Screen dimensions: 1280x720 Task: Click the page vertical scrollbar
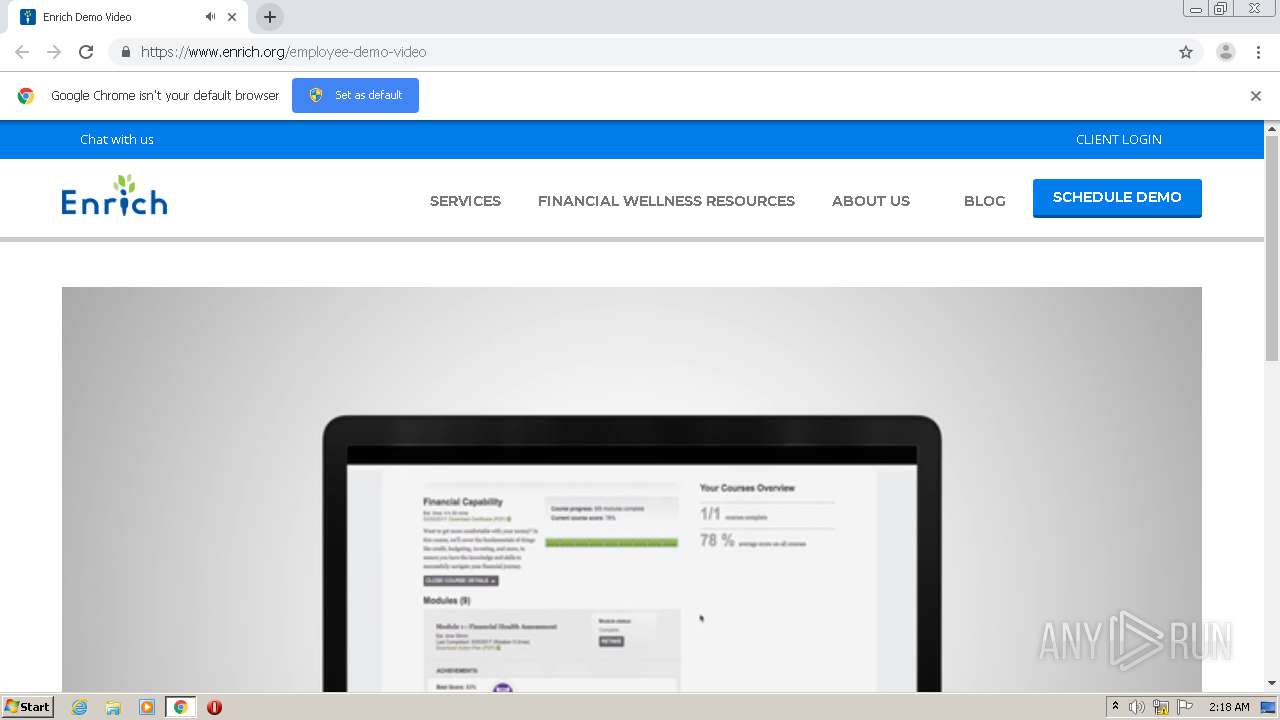pos(1272,248)
